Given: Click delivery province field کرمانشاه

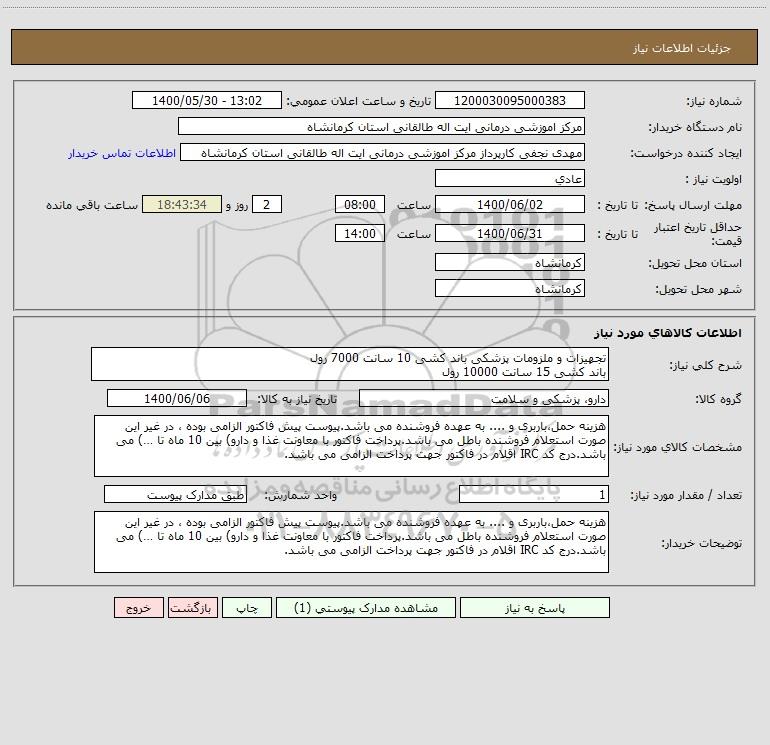Looking at the screenshot, I should click(x=510, y=262).
